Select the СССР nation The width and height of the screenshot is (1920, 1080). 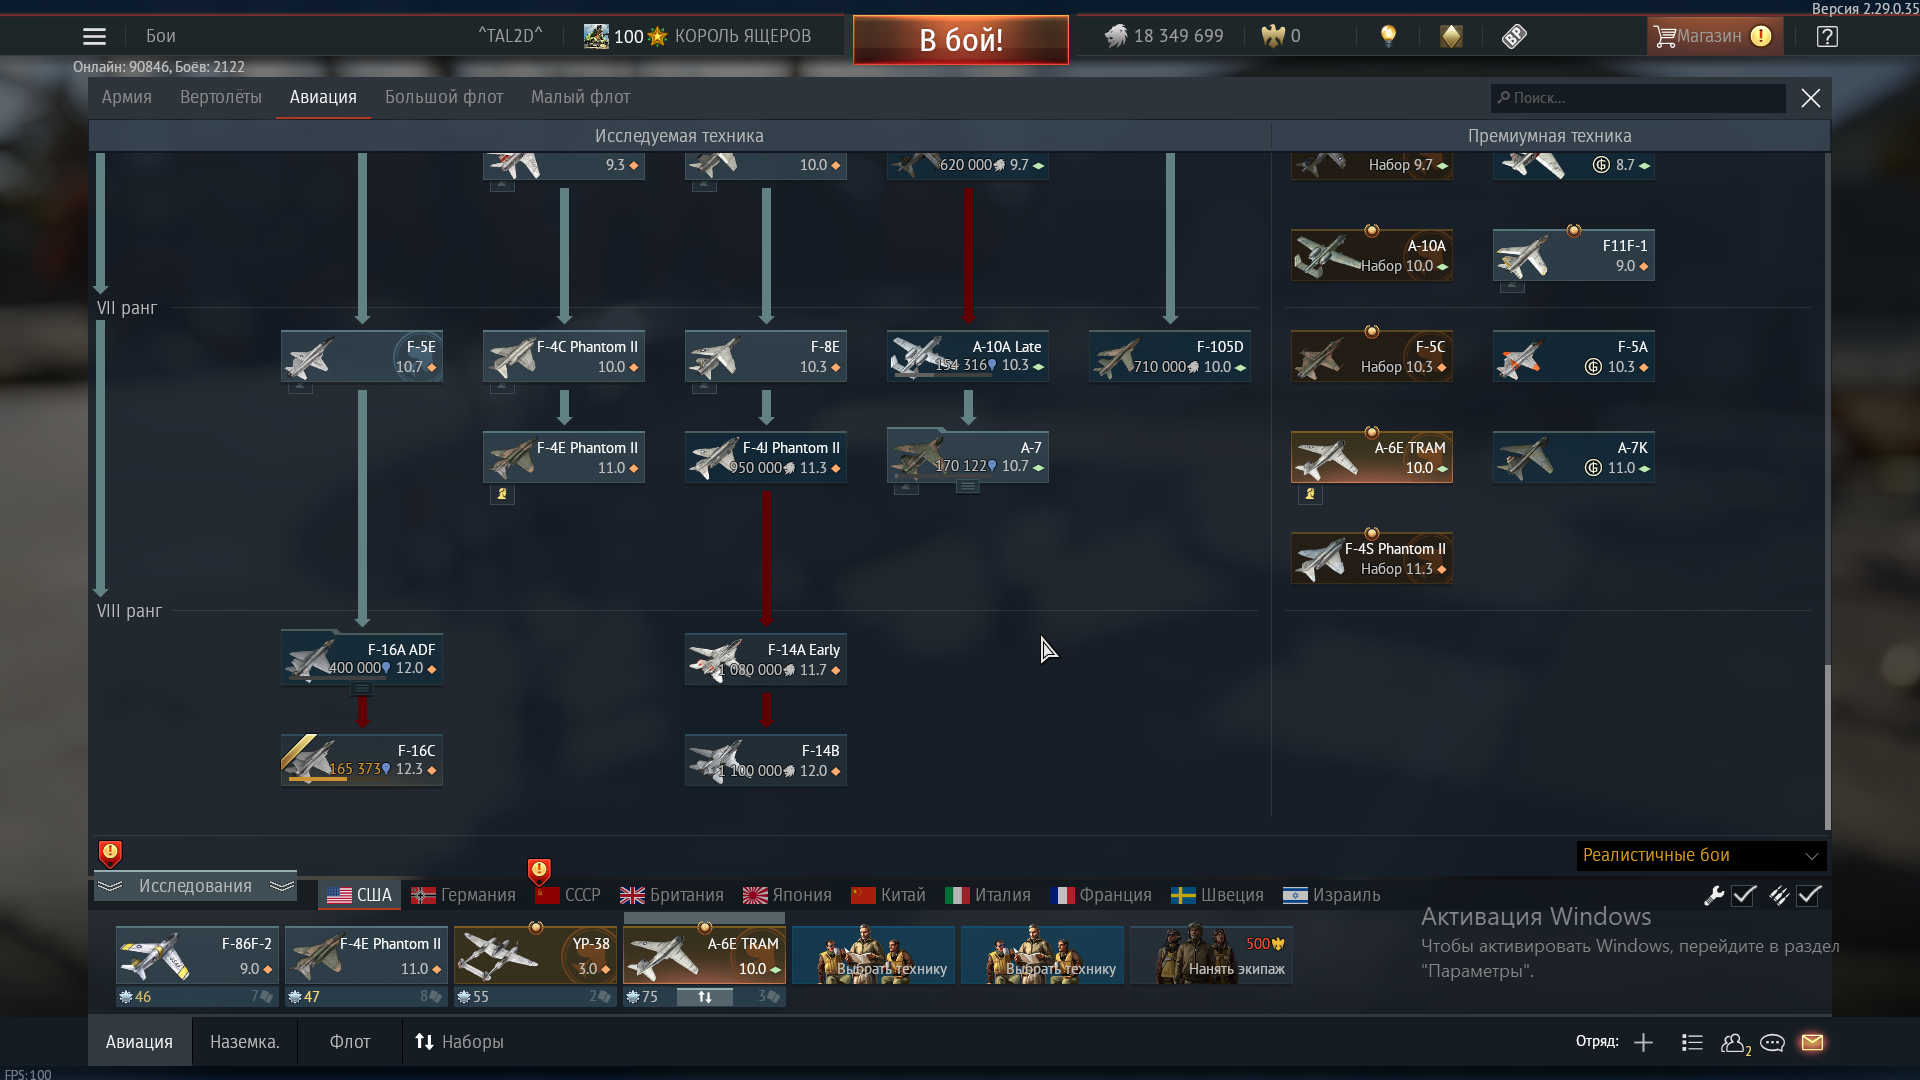coord(568,895)
